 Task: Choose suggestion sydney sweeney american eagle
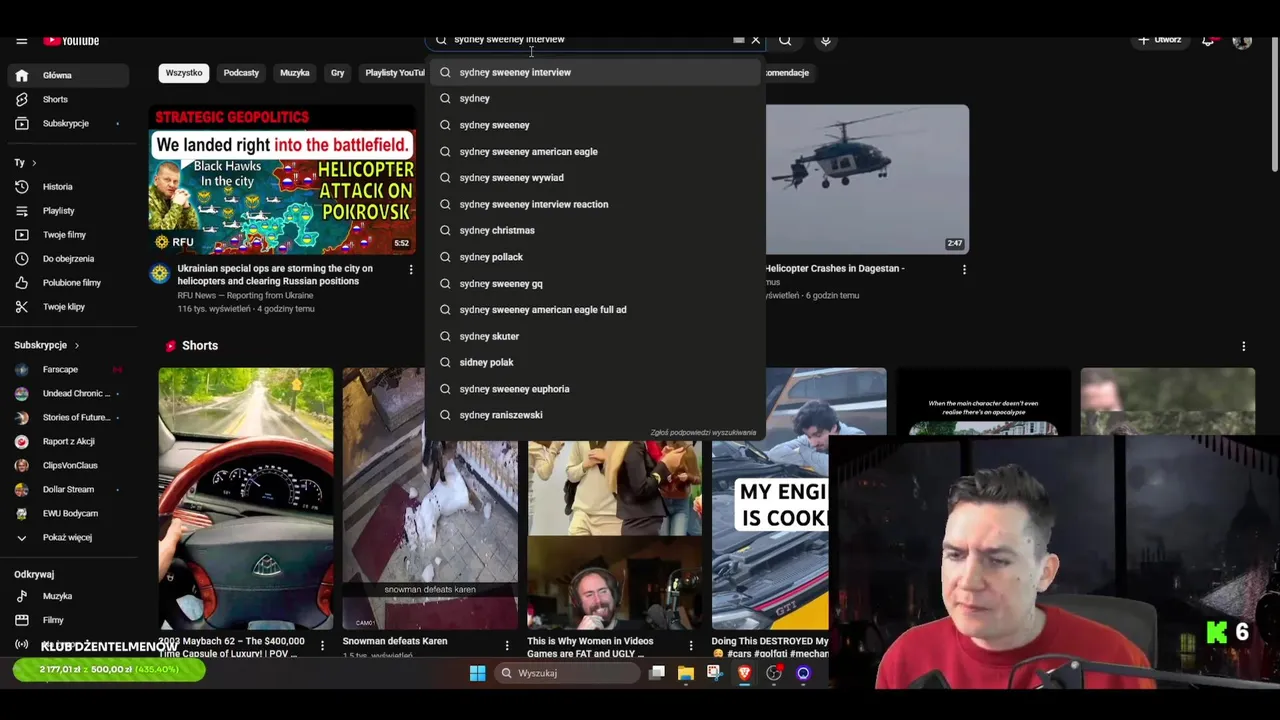click(596, 151)
